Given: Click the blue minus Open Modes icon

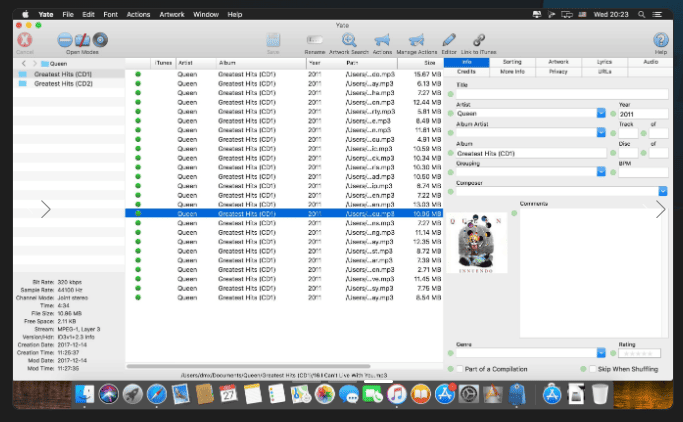Looking at the screenshot, I should (65, 40).
